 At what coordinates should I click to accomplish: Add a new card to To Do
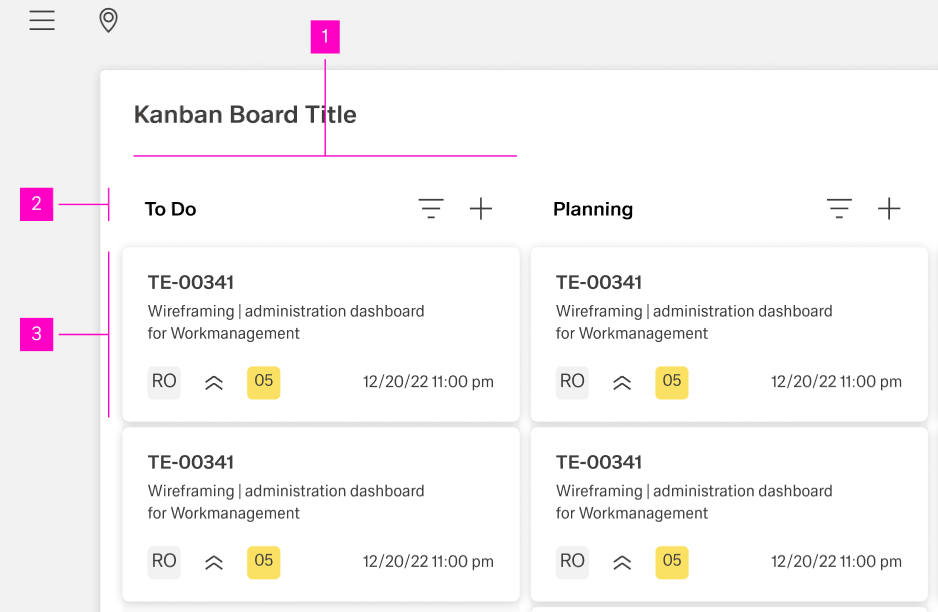click(x=481, y=209)
